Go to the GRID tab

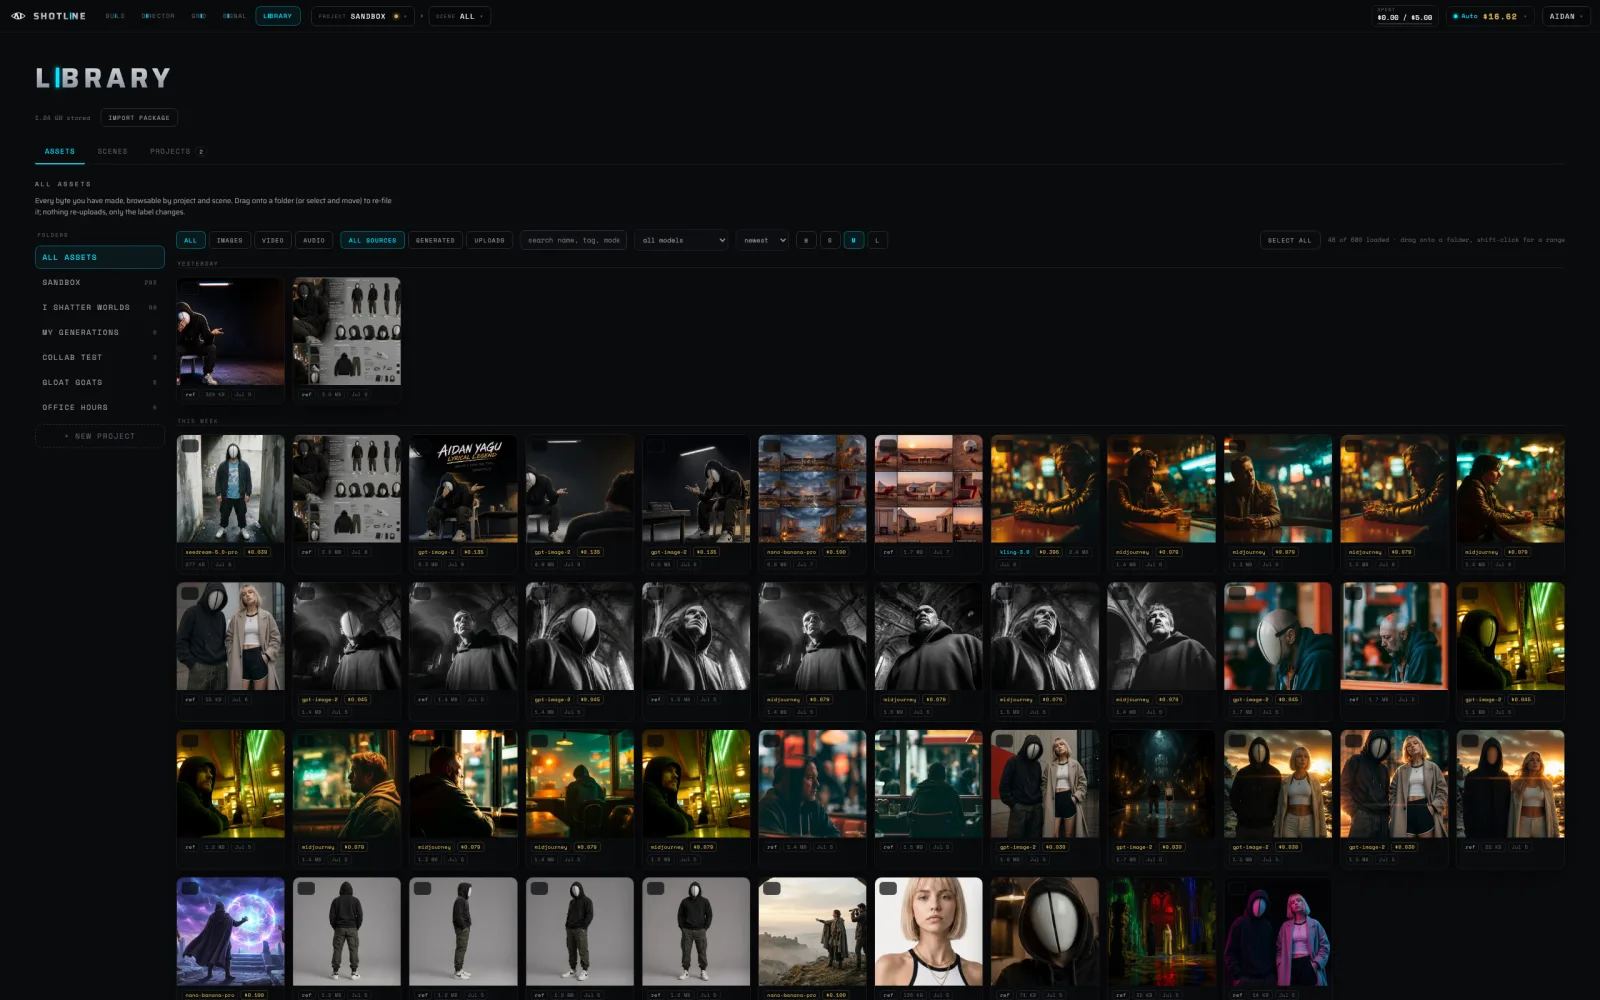198,16
